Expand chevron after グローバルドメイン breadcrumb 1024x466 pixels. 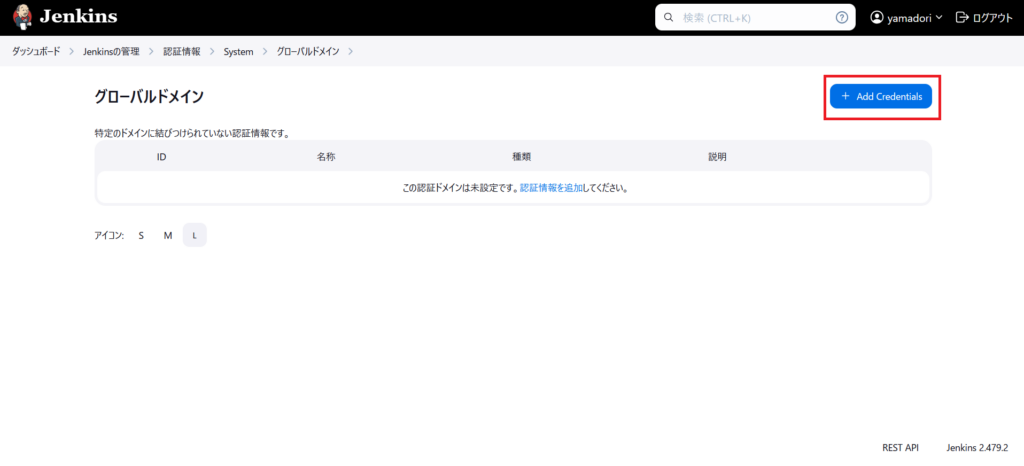(351, 51)
